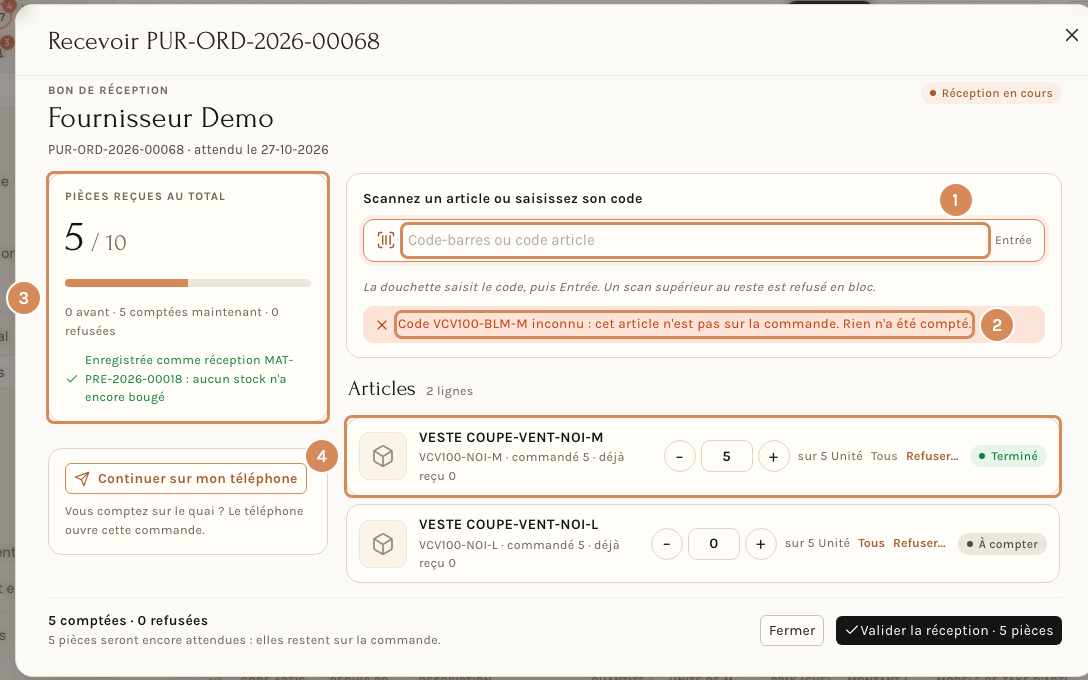Receive all with Tous on the VCV100-NOI-L line

pyautogui.click(x=872, y=543)
